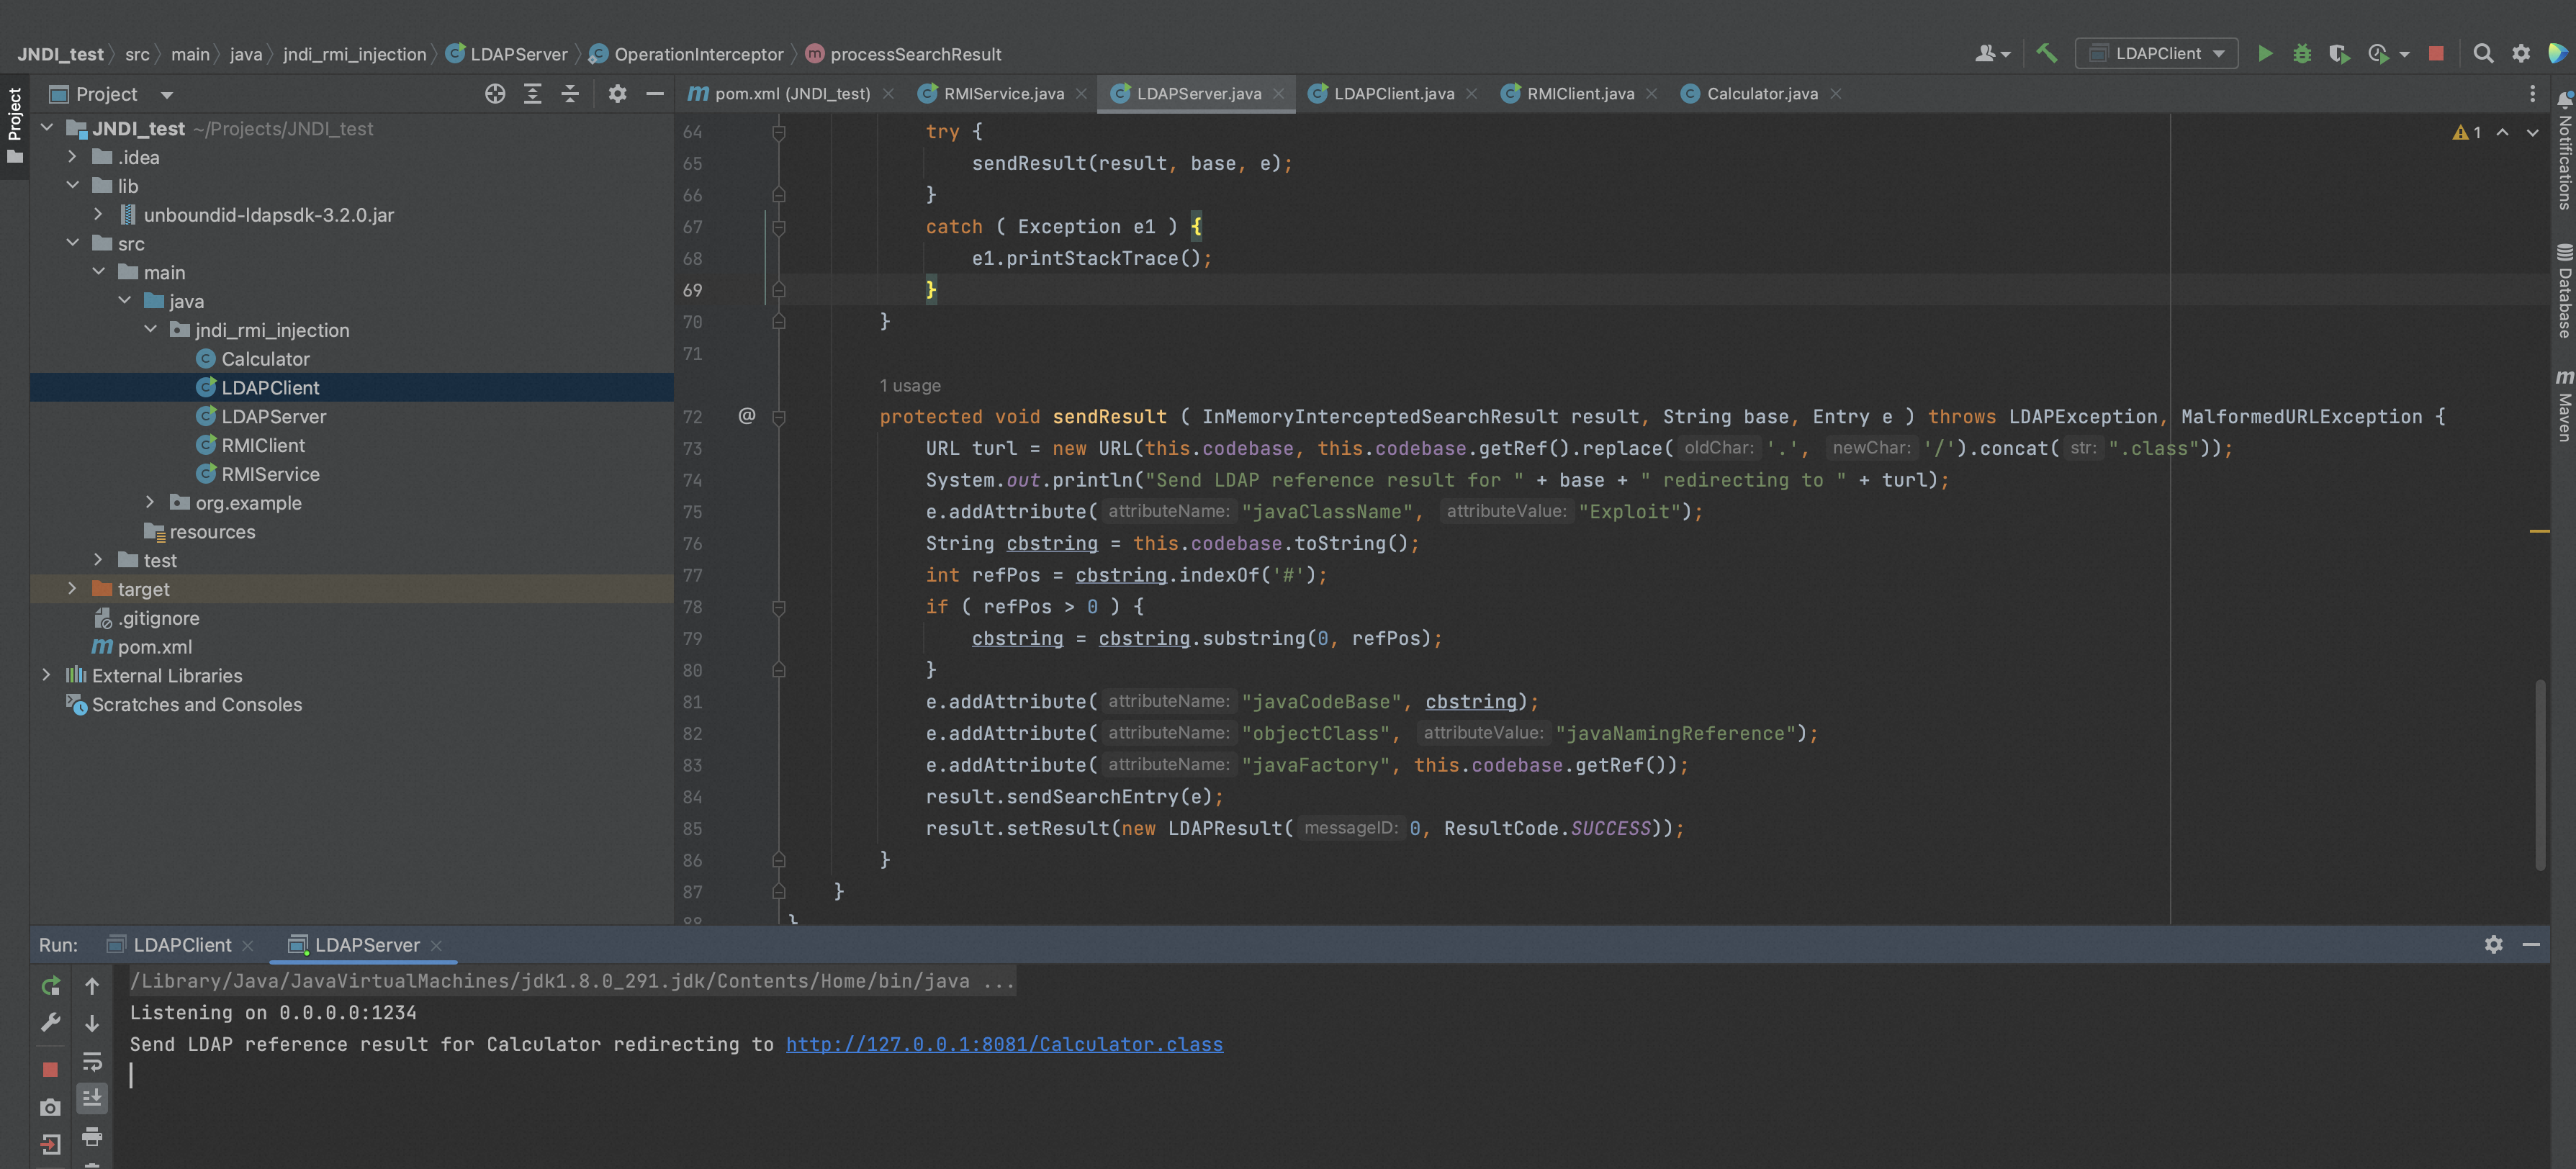Screen dimensions: 2576x1169
Task: Hide the Project panel with minus icon
Action: [x=655, y=93]
